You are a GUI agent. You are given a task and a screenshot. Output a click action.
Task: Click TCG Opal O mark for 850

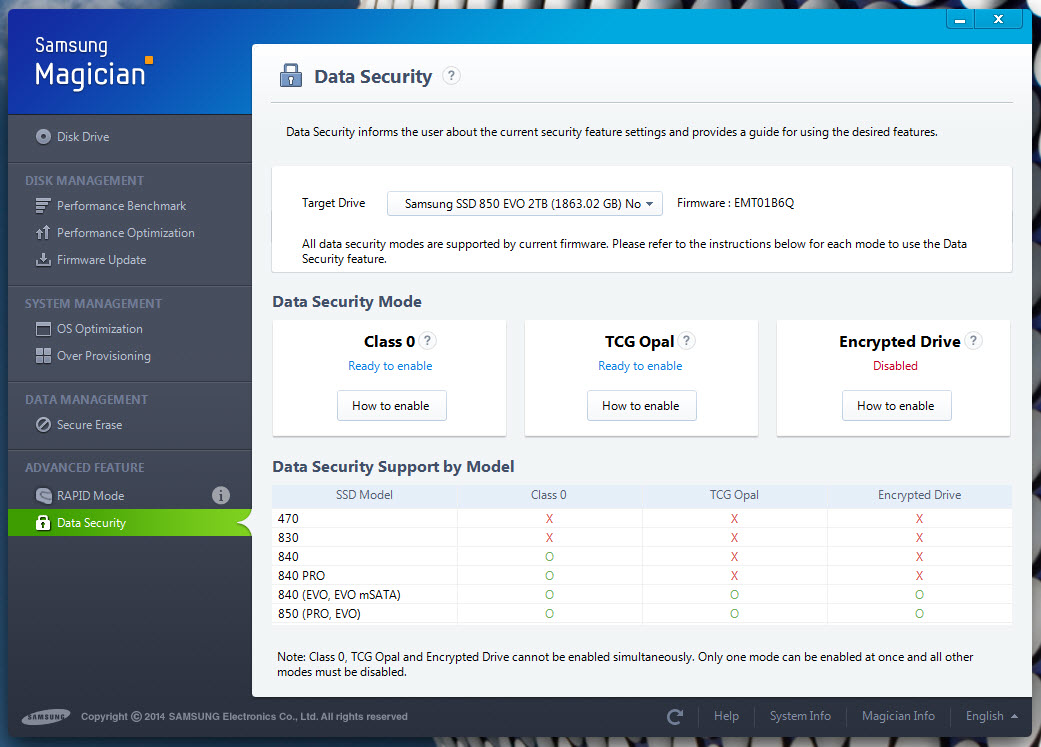tap(734, 614)
